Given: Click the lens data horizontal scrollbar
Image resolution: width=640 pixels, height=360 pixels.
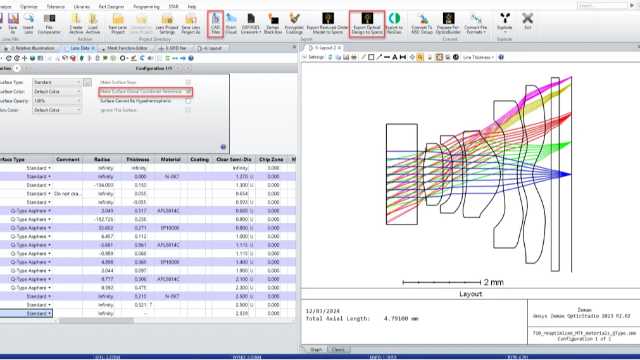Looking at the screenshot, I should pos(96,321).
